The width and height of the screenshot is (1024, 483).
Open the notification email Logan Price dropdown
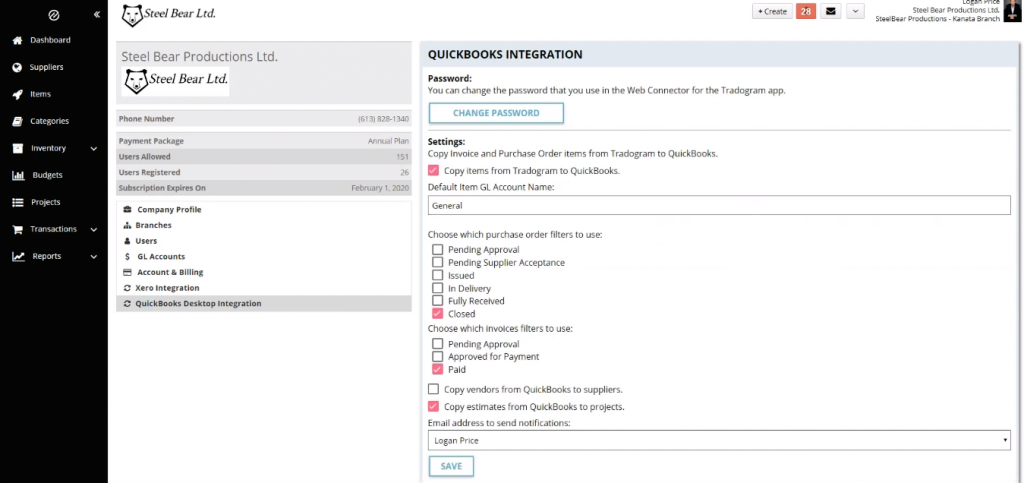[719, 441]
